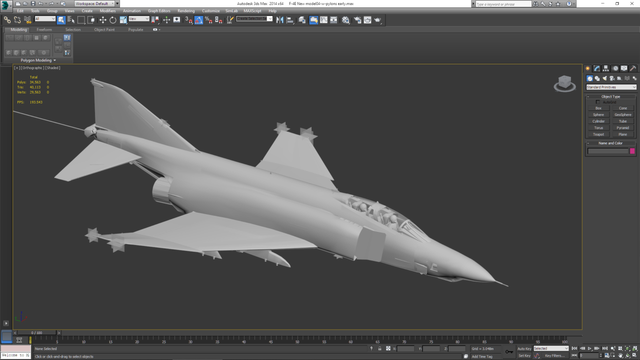Switch to the Object Paint ribbon tab
Image resolution: width=640 pixels, height=360 pixels.
coord(104,30)
